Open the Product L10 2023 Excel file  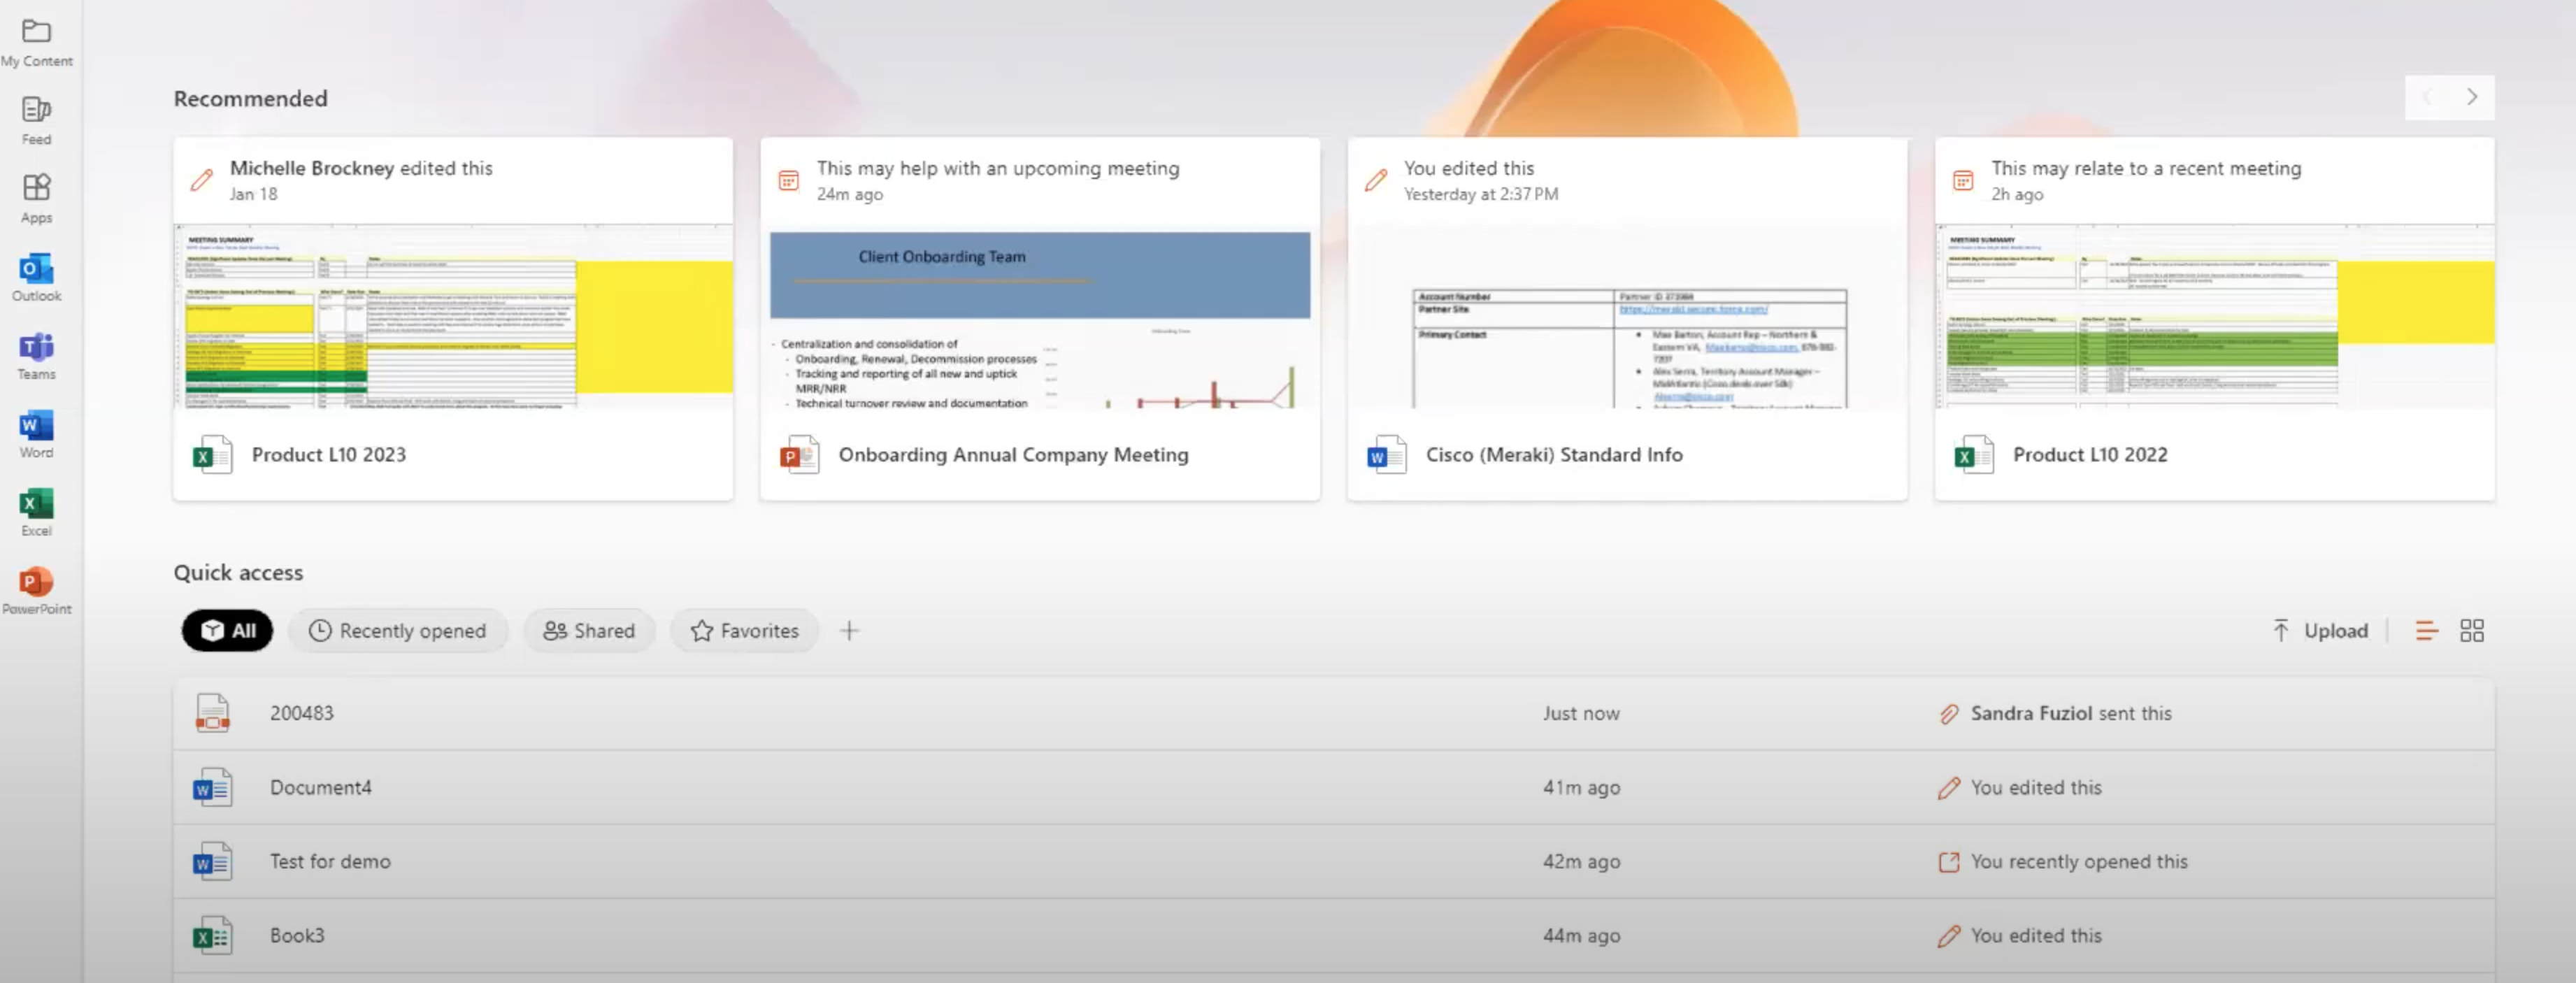click(329, 454)
